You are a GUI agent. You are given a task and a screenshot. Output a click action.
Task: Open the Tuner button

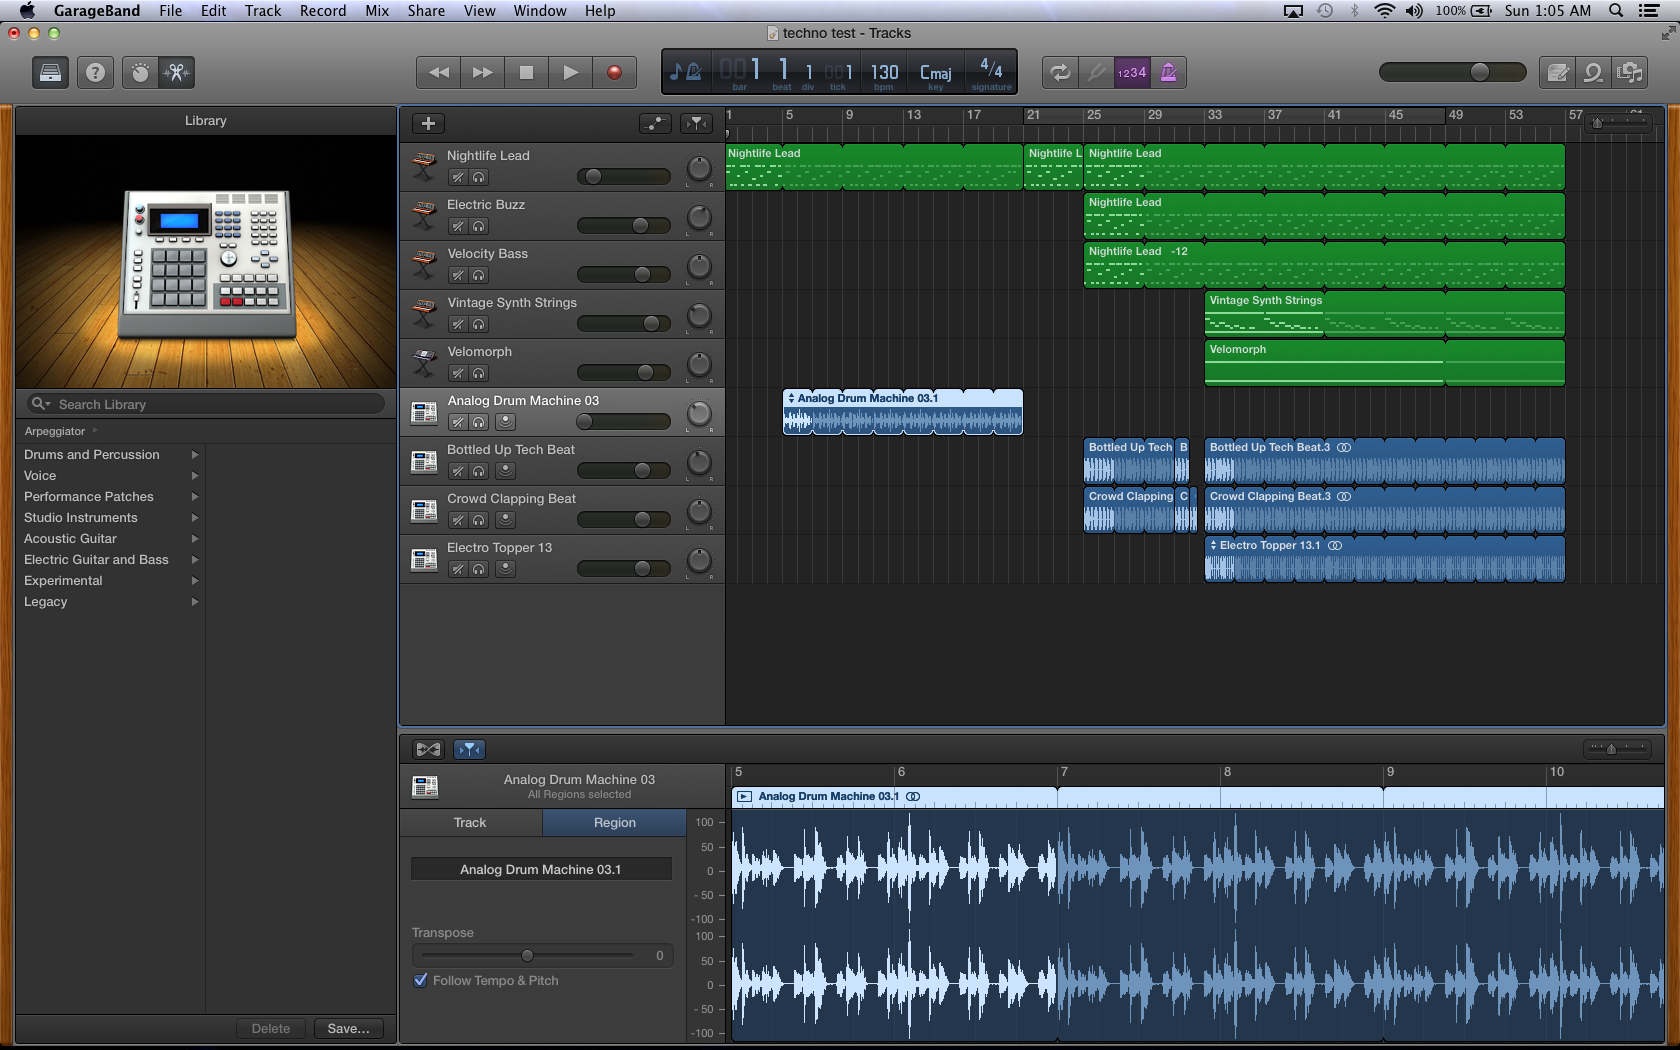point(1096,72)
